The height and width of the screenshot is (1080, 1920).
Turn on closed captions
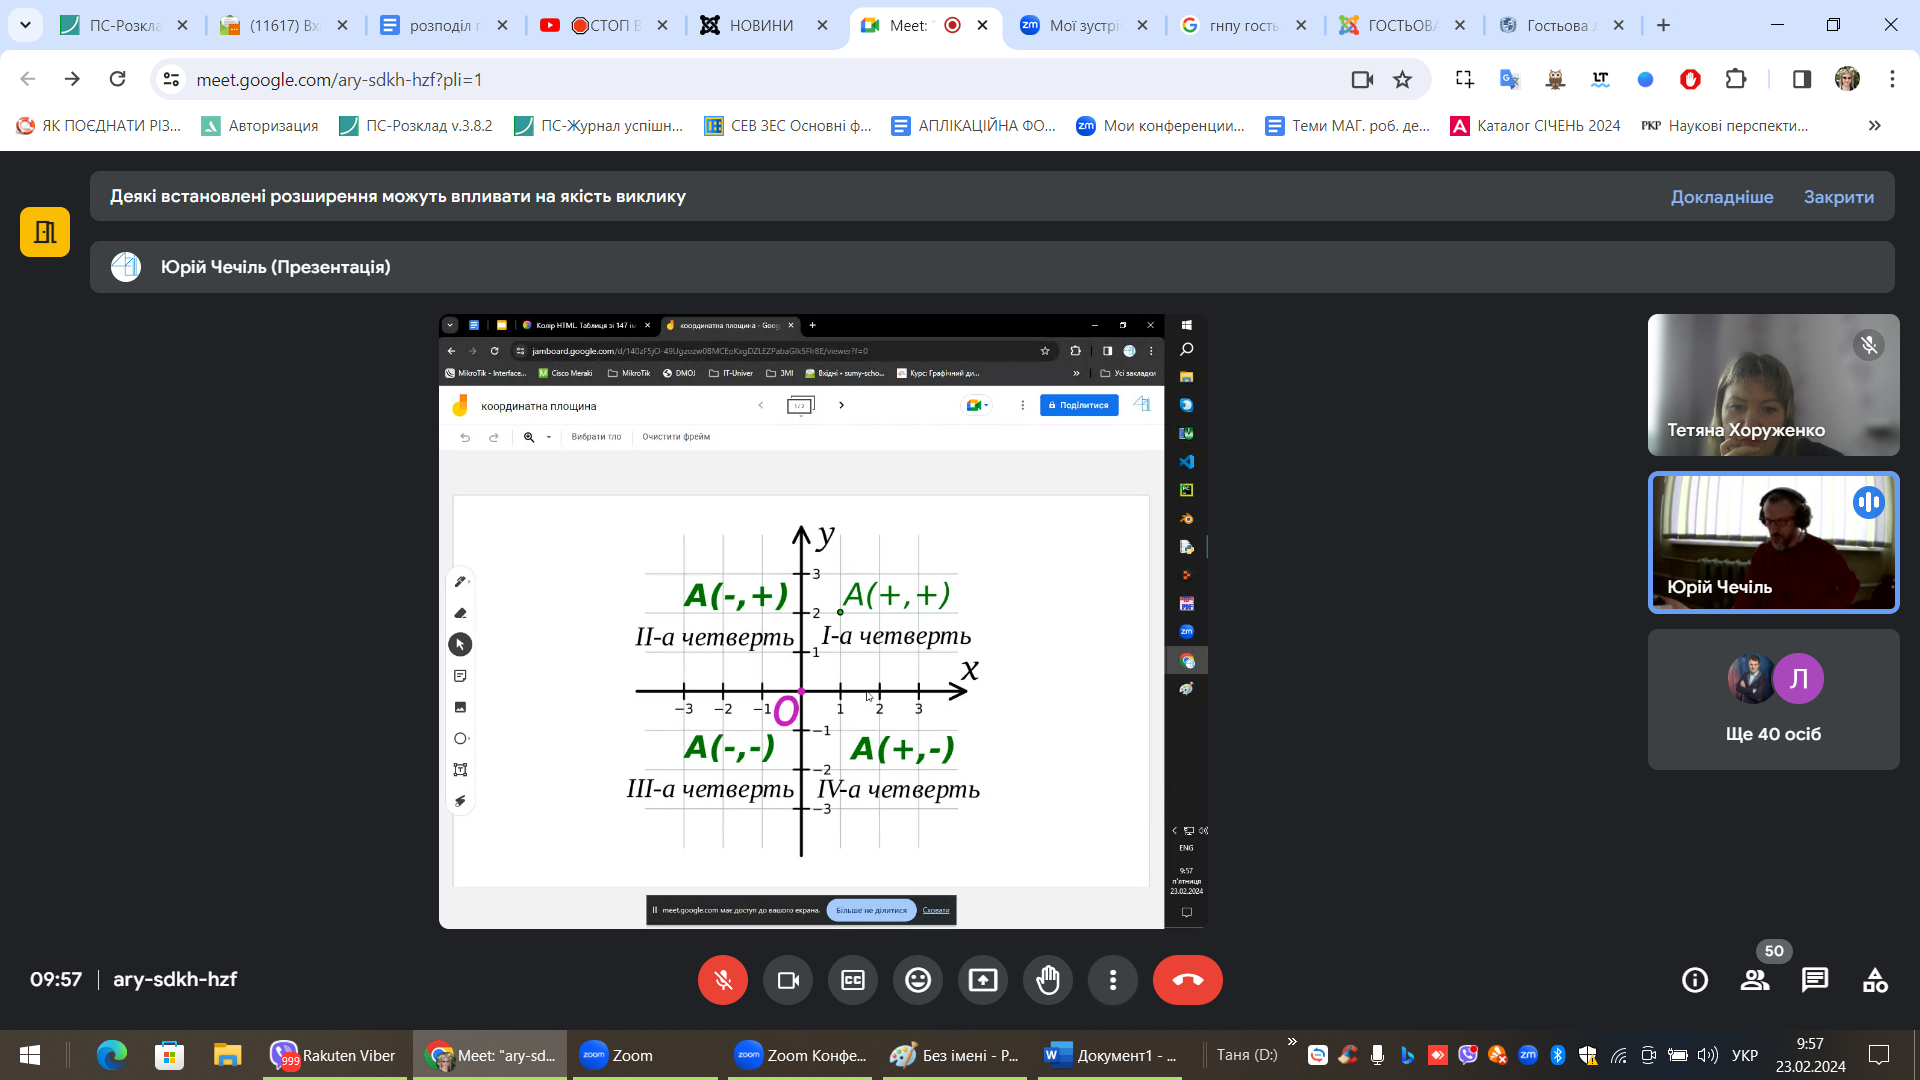point(853,980)
